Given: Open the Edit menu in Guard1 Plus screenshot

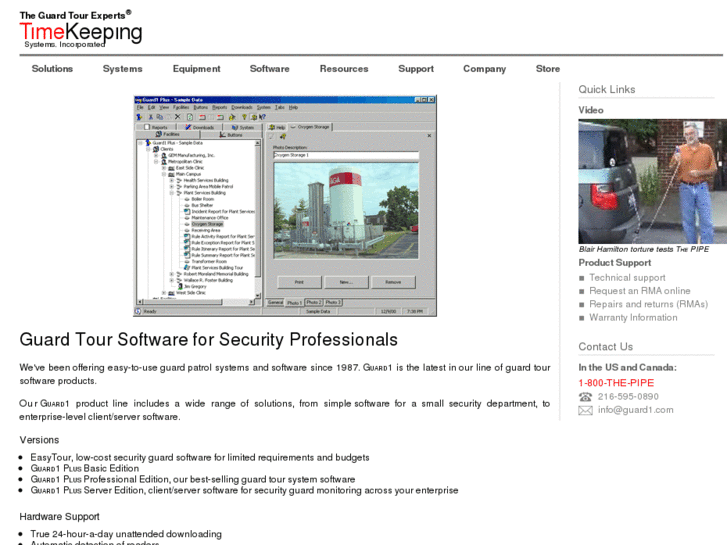Looking at the screenshot, I should point(152,107).
